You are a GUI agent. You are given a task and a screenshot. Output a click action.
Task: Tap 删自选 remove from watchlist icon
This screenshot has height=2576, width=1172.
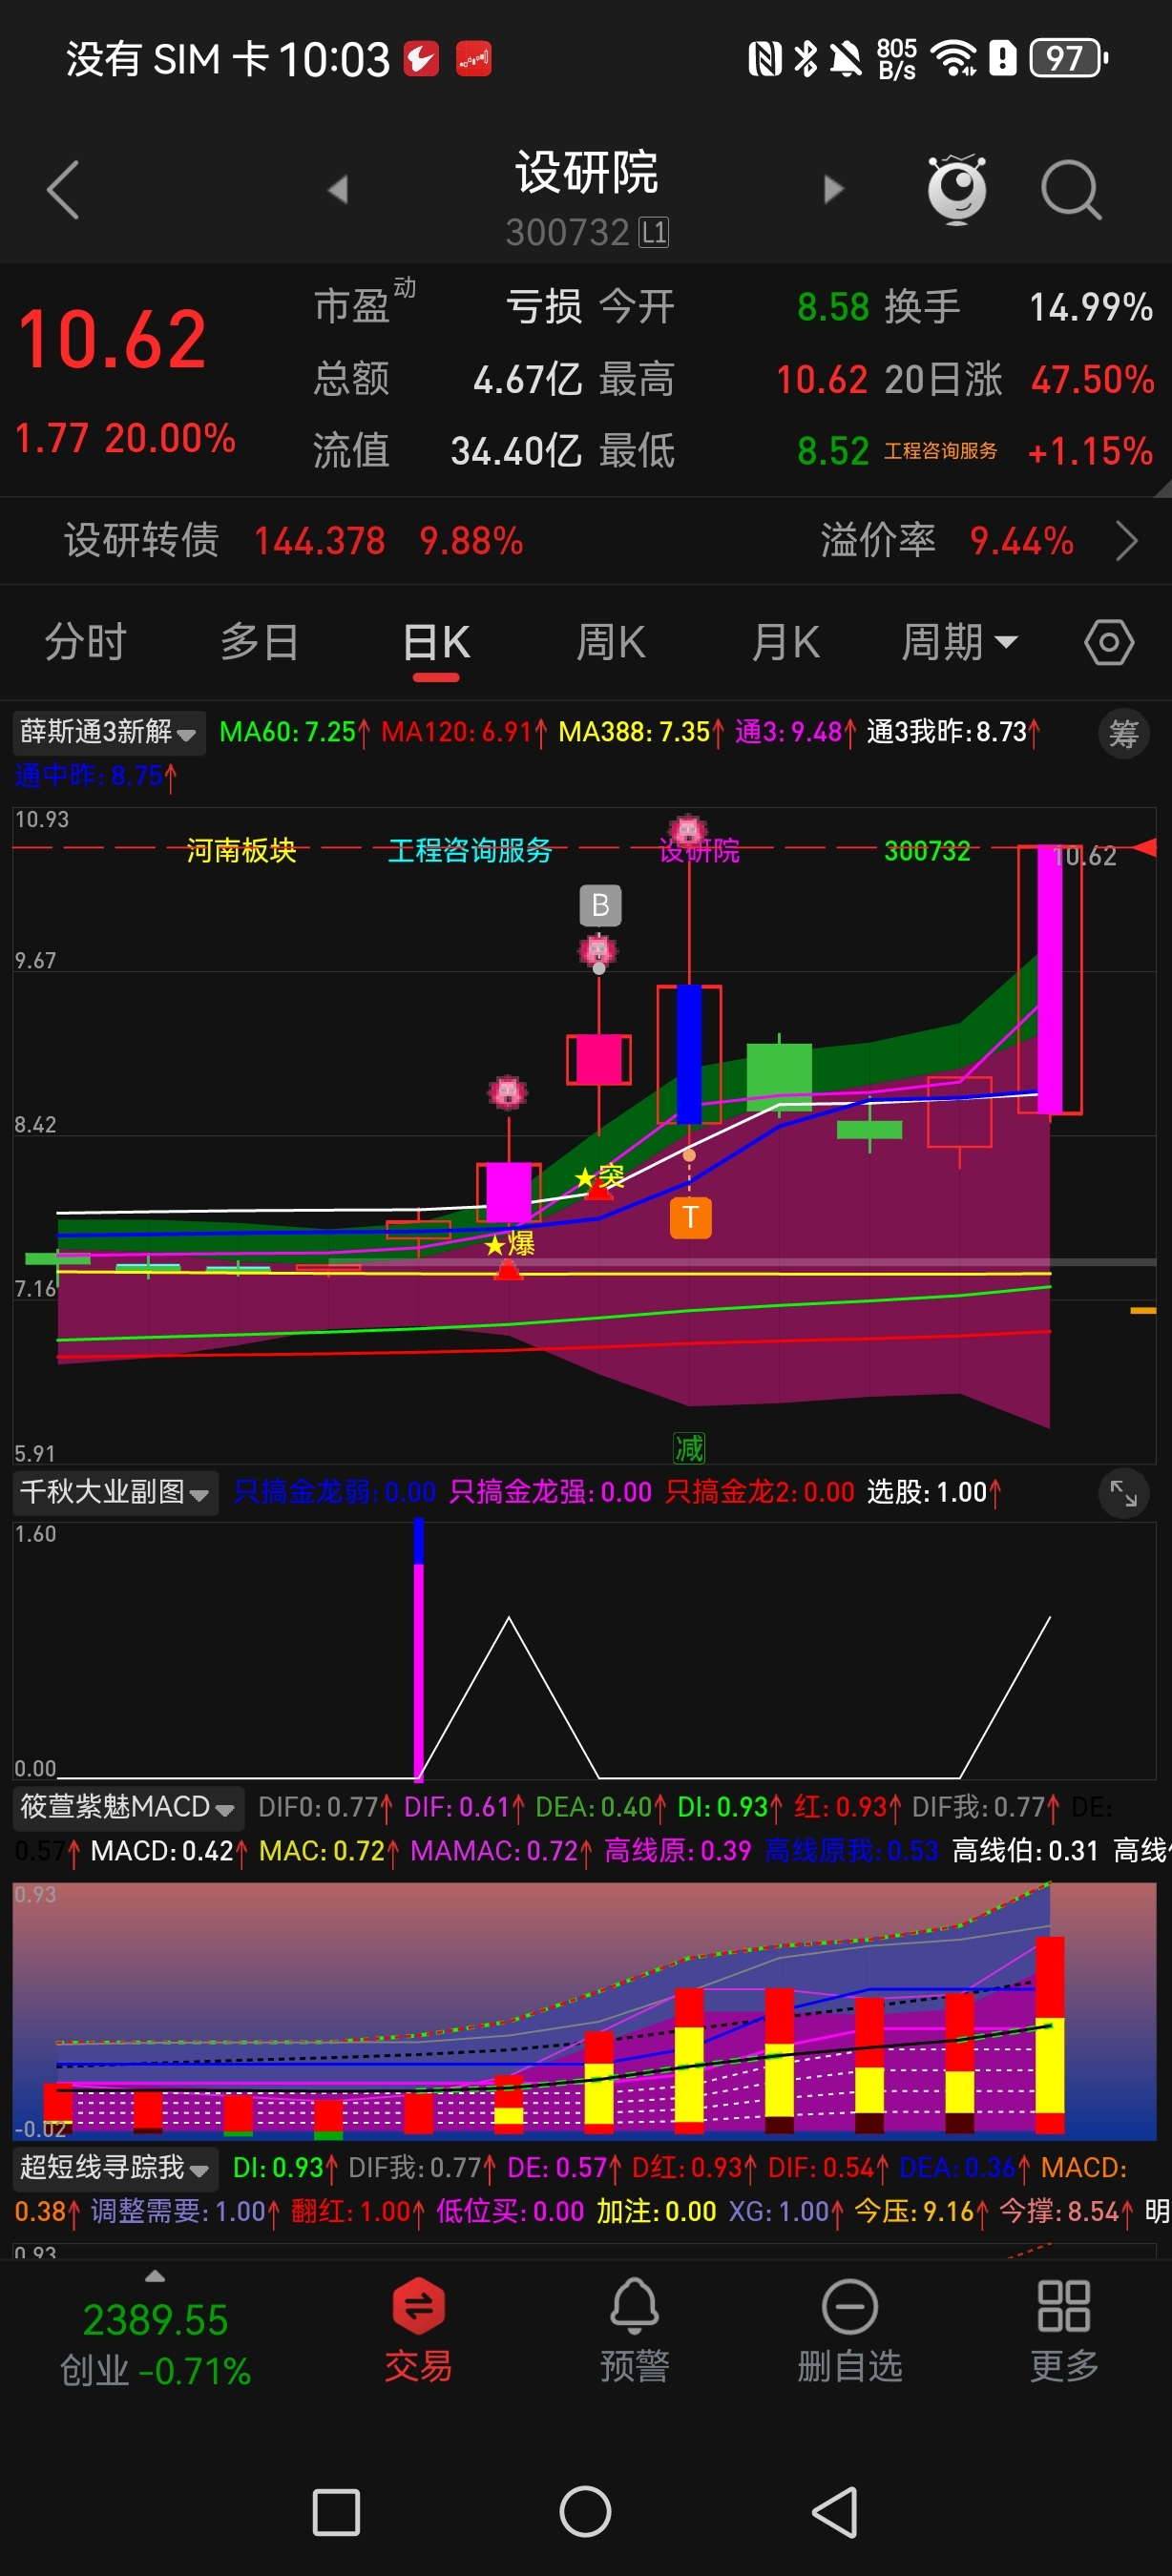pyautogui.click(x=850, y=2333)
